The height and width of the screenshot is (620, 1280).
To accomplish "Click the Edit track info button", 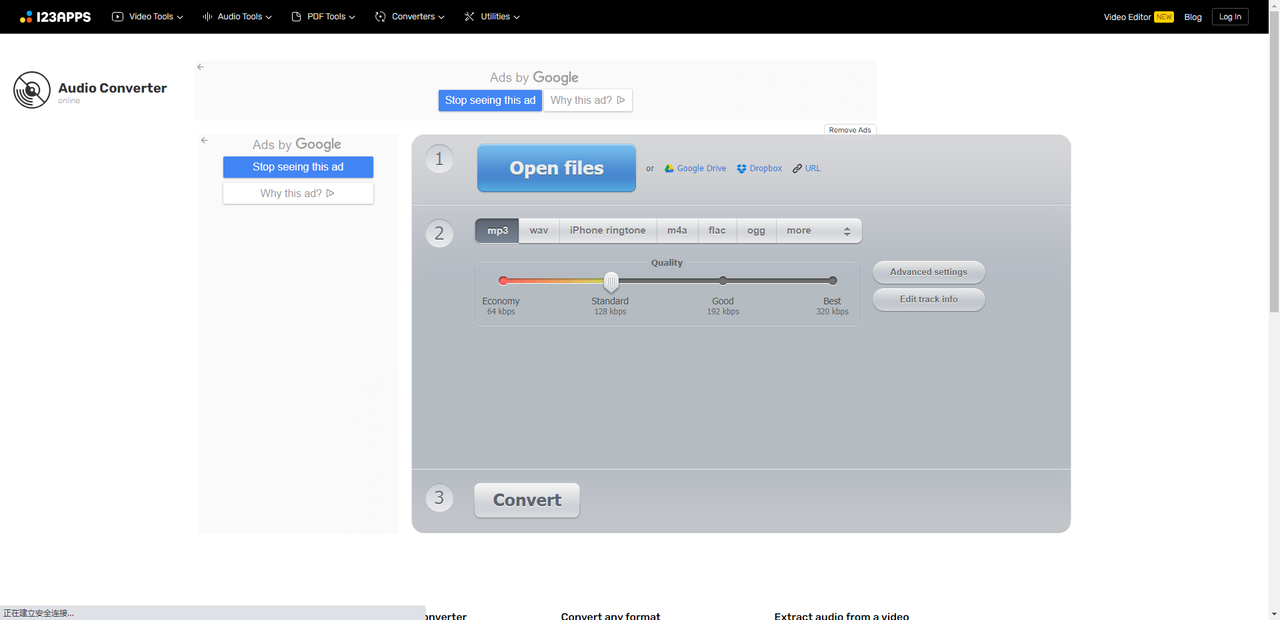I will 929,299.
